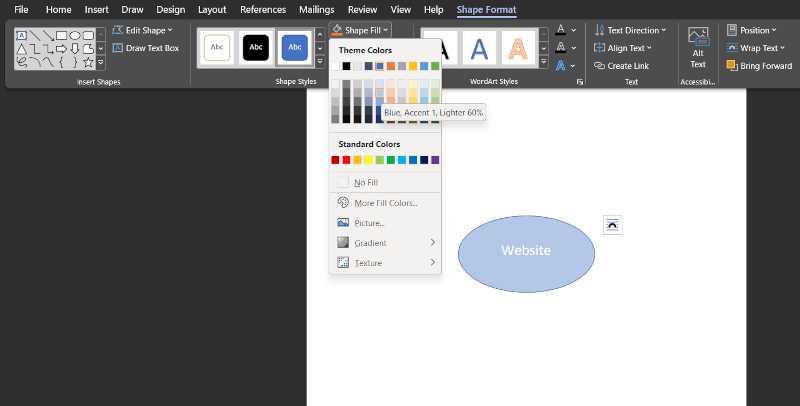Pick the red standard color swatch
This screenshot has width=800, height=406.
tap(347, 160)
